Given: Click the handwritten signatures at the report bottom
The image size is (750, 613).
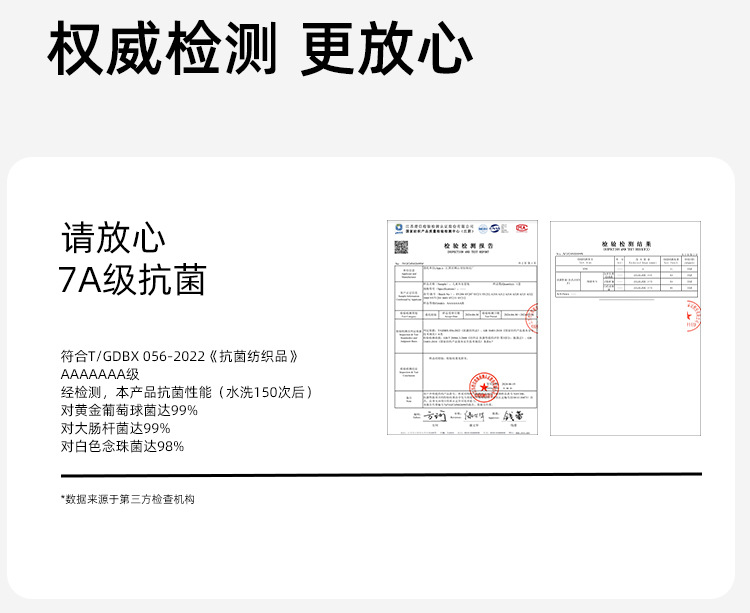Looking at the screenshot, I should point(470,416).
